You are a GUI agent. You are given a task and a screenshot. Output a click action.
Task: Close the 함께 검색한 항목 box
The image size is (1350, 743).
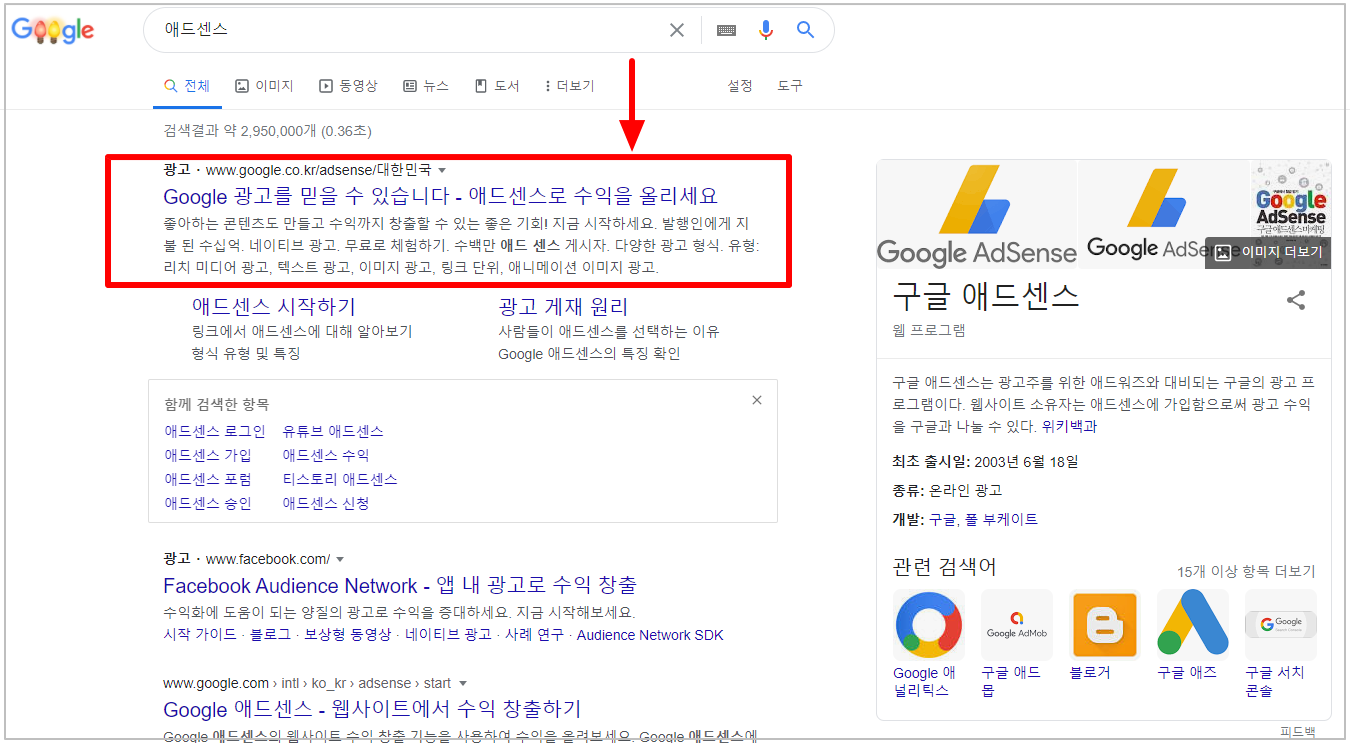pyautogui.click(x=757, y=400)
